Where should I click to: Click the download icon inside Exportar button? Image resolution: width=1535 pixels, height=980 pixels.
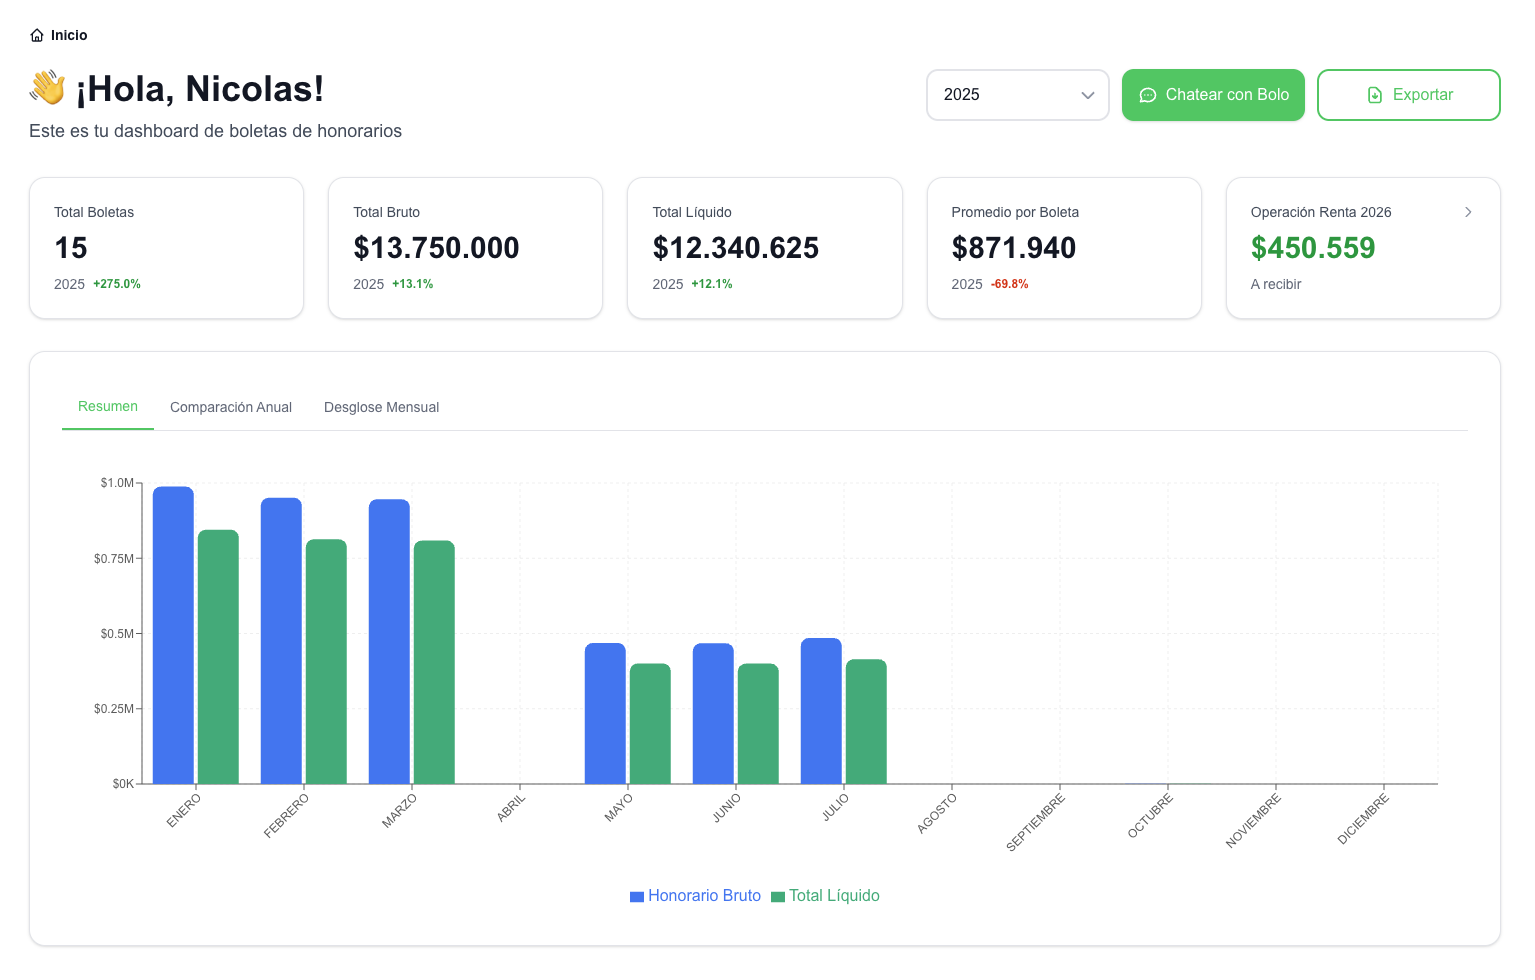1373,94
